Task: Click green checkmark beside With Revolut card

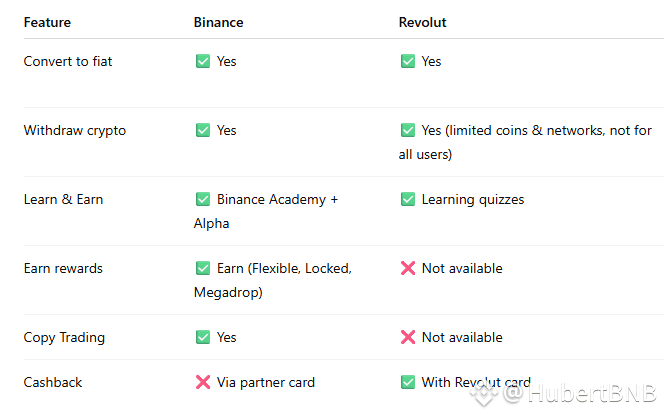Action: (x=408, y=383)
